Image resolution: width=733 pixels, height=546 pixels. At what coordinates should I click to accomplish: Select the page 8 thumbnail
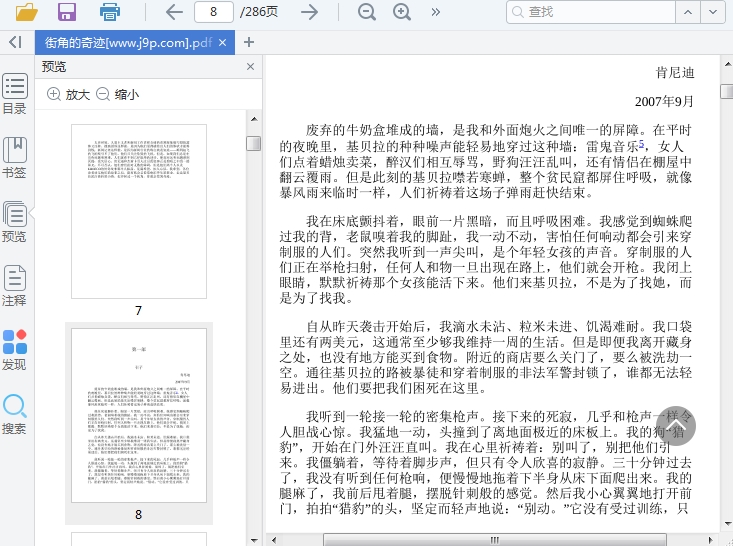tap(139, 416)
